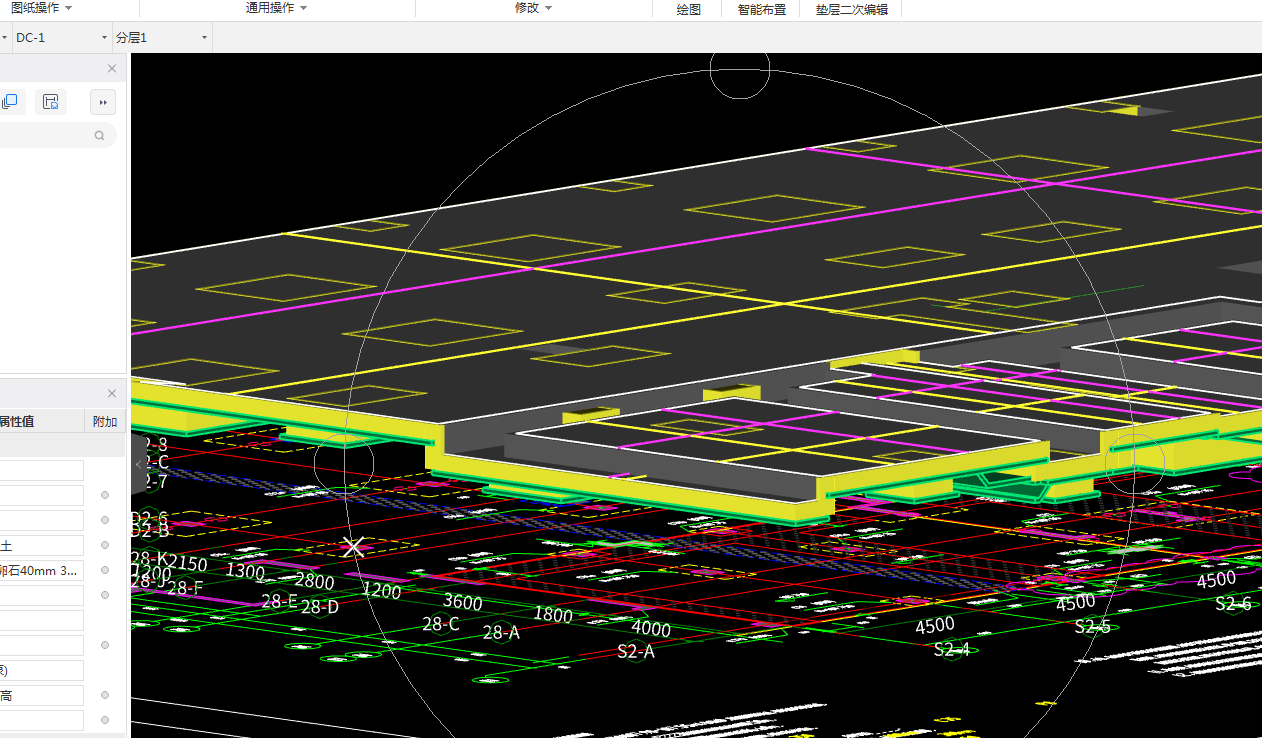
Task: Close the upper component list panel
Action: (x=112, y=69)
